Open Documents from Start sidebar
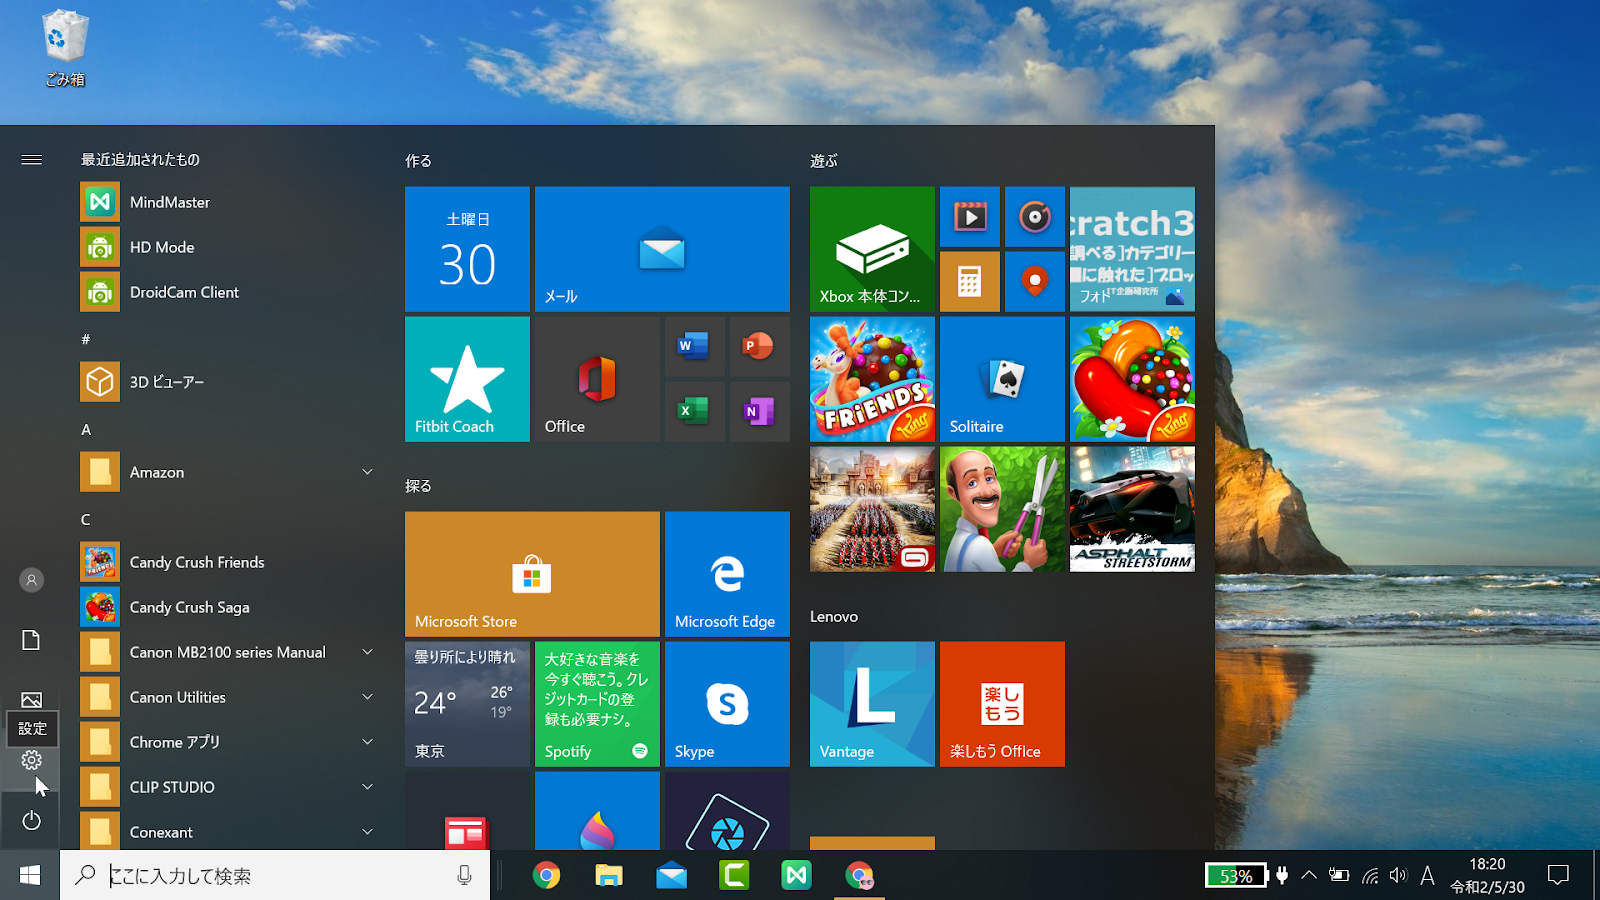Screen dimensions: 1600x900 [x=31, y=640]
